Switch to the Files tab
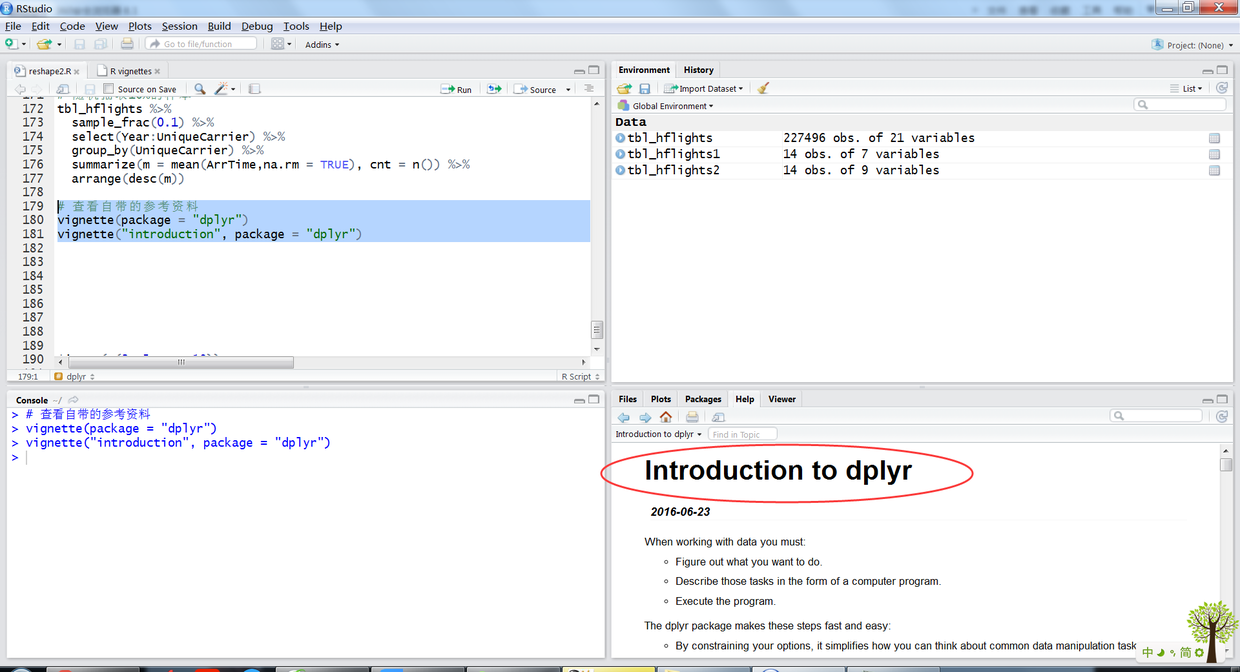Viewport: 1240px width, 672px height. (x=627, y=399)
